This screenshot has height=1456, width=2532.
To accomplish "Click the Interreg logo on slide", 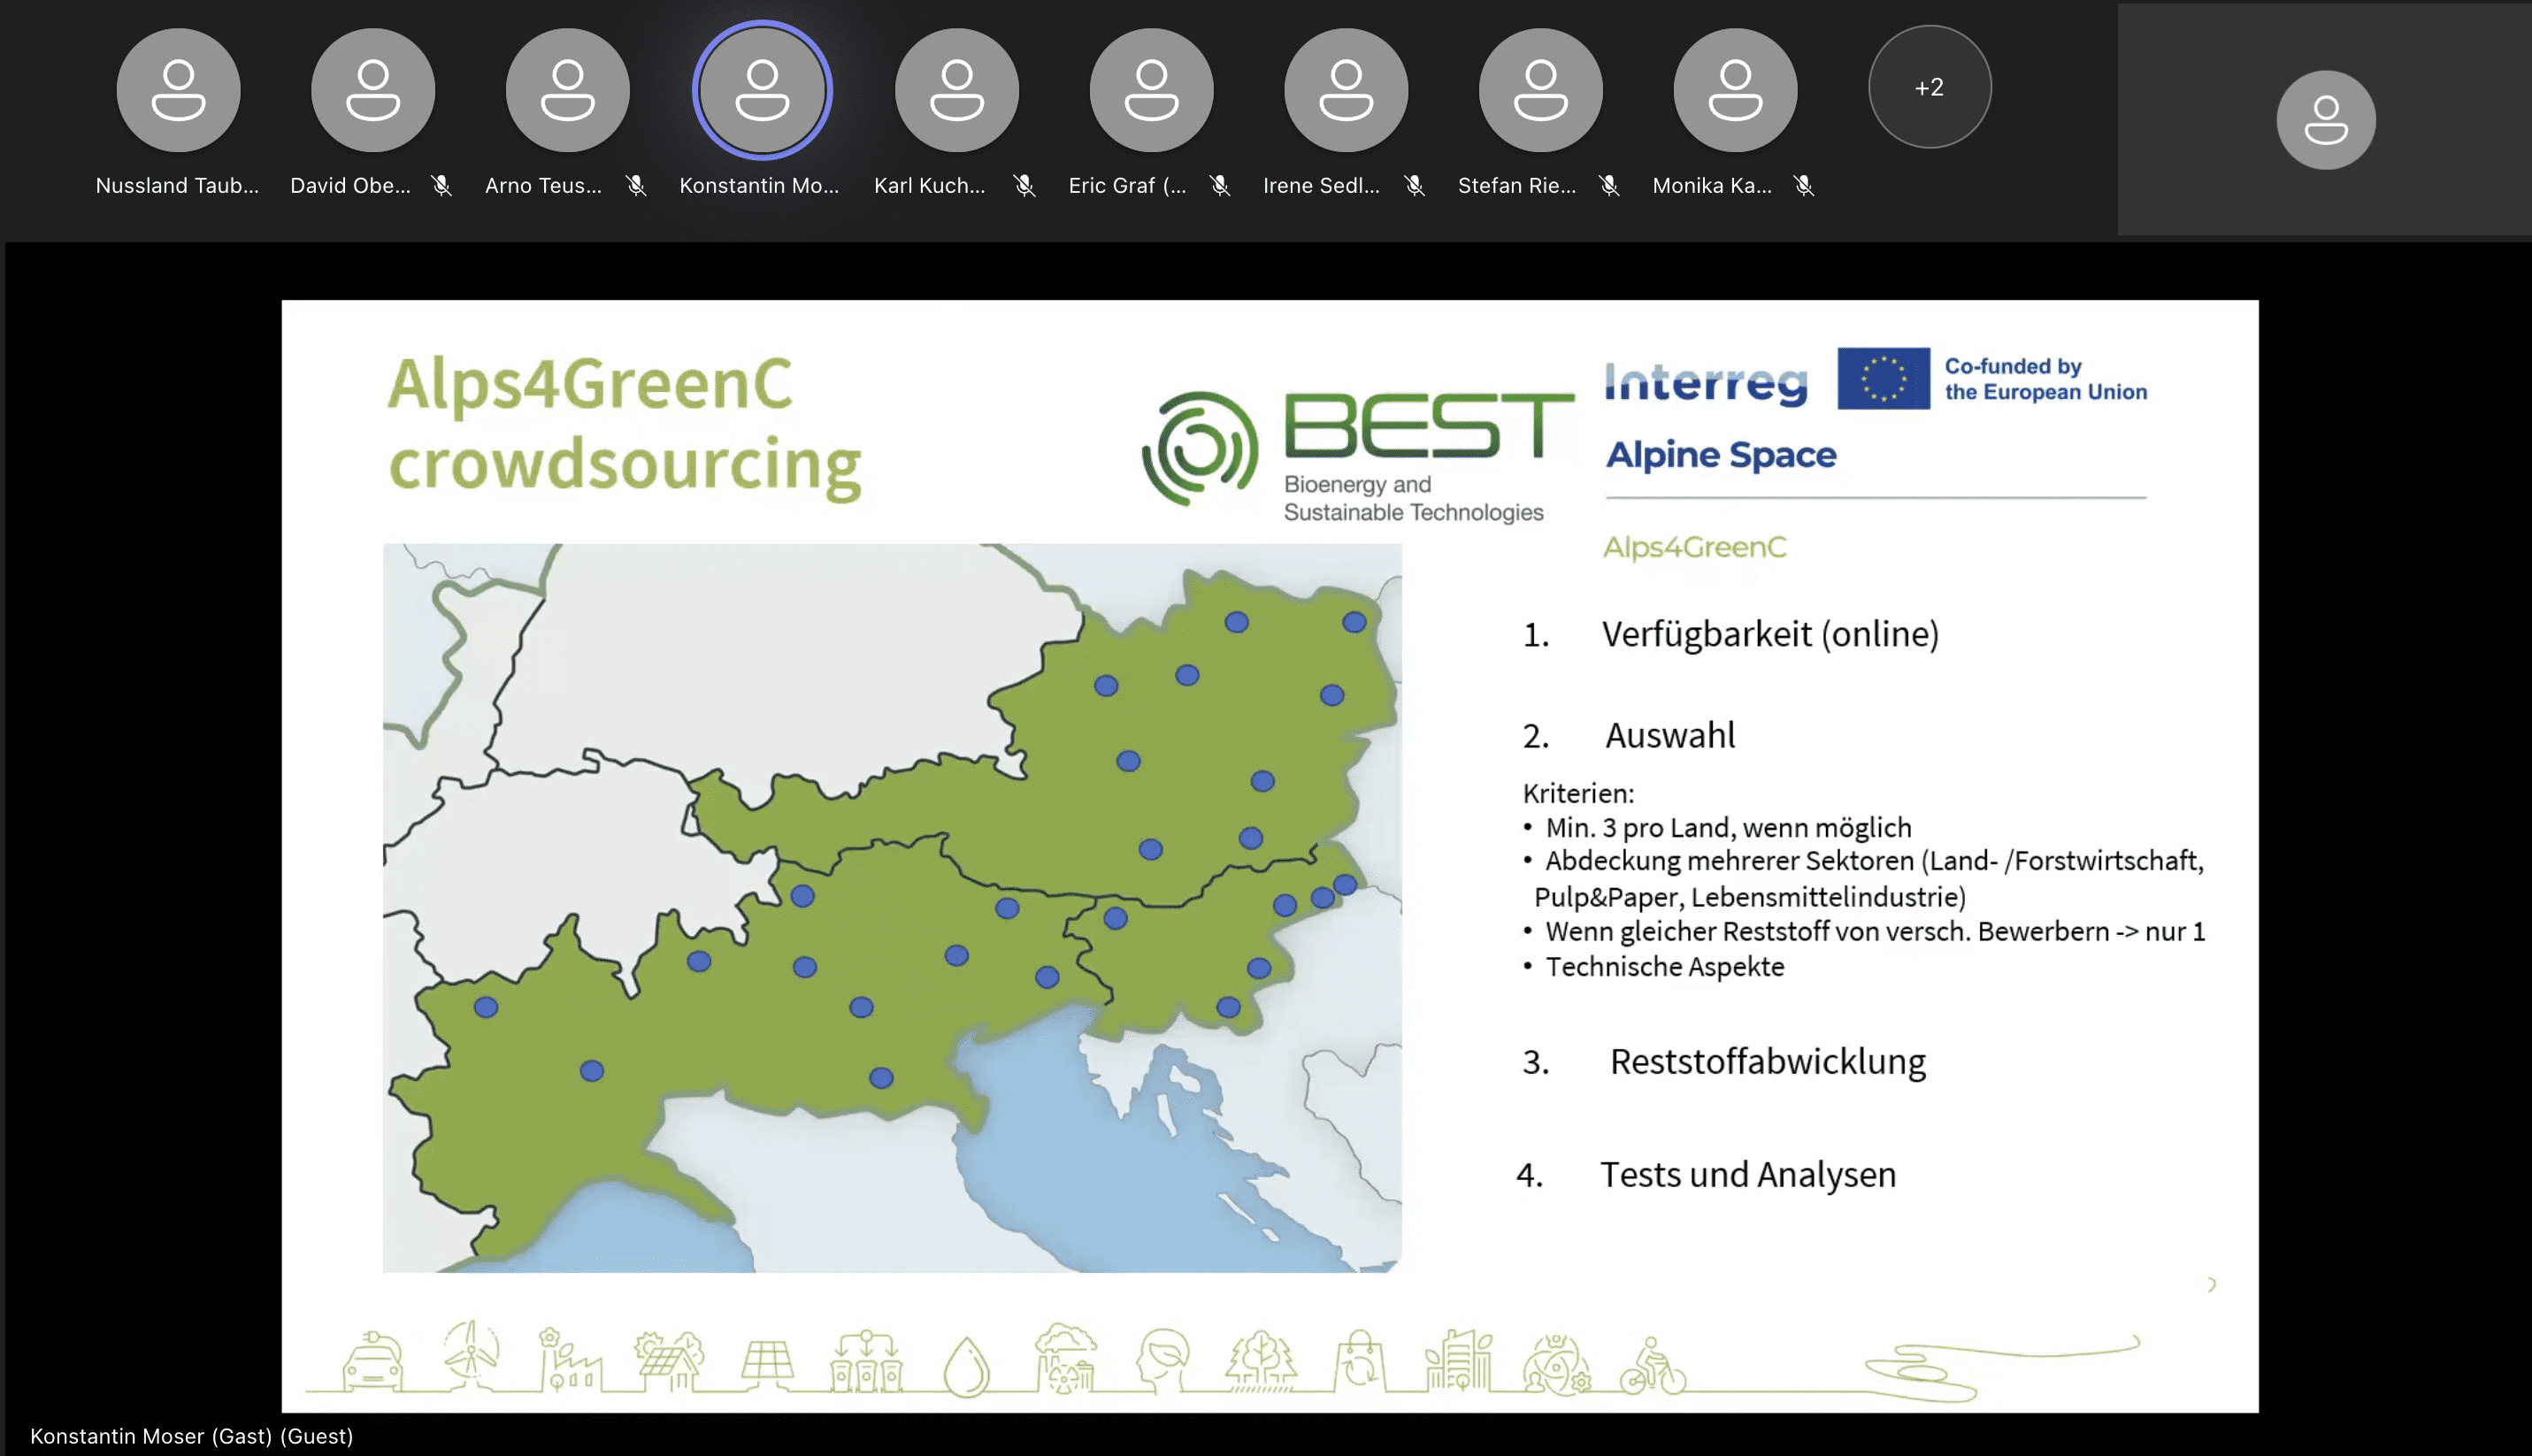I will click(1706, 383).
